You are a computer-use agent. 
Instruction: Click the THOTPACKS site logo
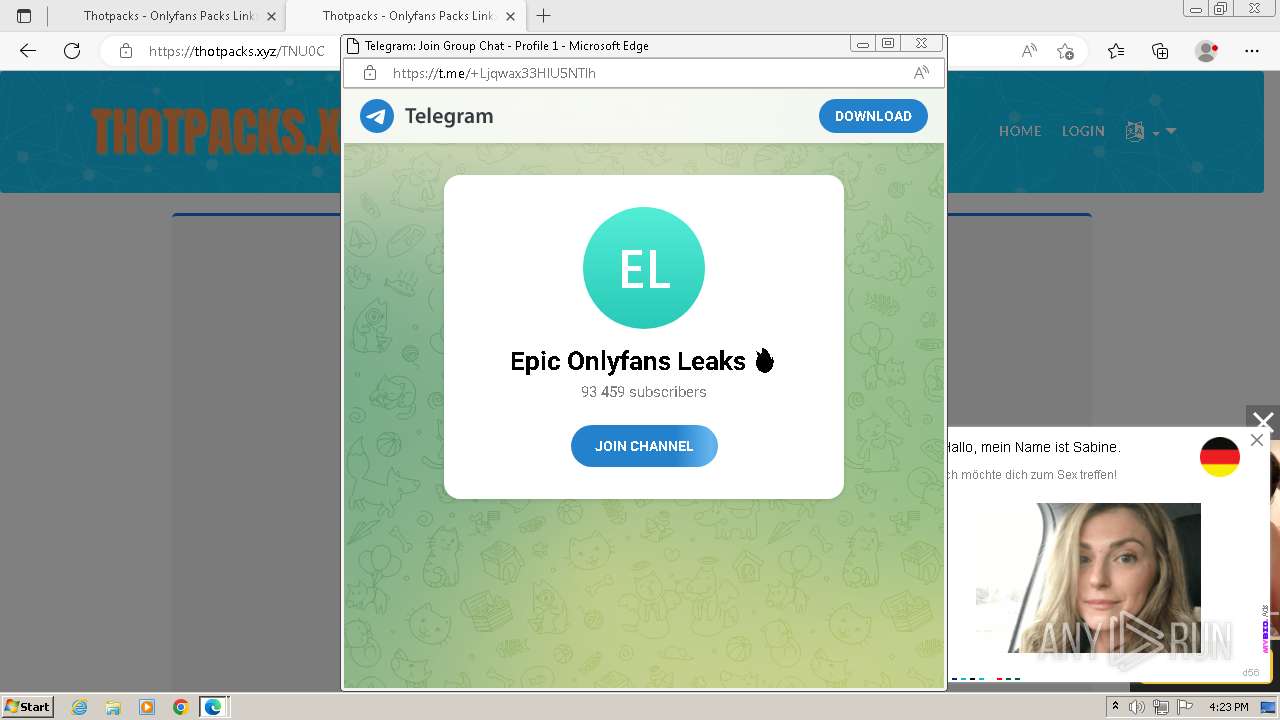216,131
